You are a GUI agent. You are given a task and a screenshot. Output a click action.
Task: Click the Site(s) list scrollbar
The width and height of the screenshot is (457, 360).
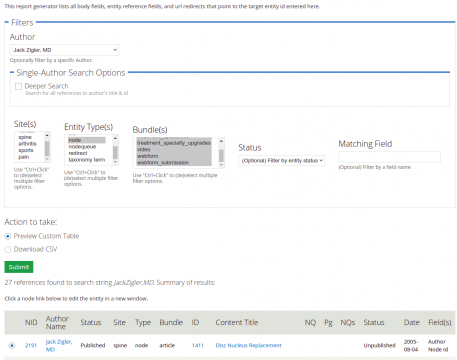pyautogui.click(x=47, y=148)
